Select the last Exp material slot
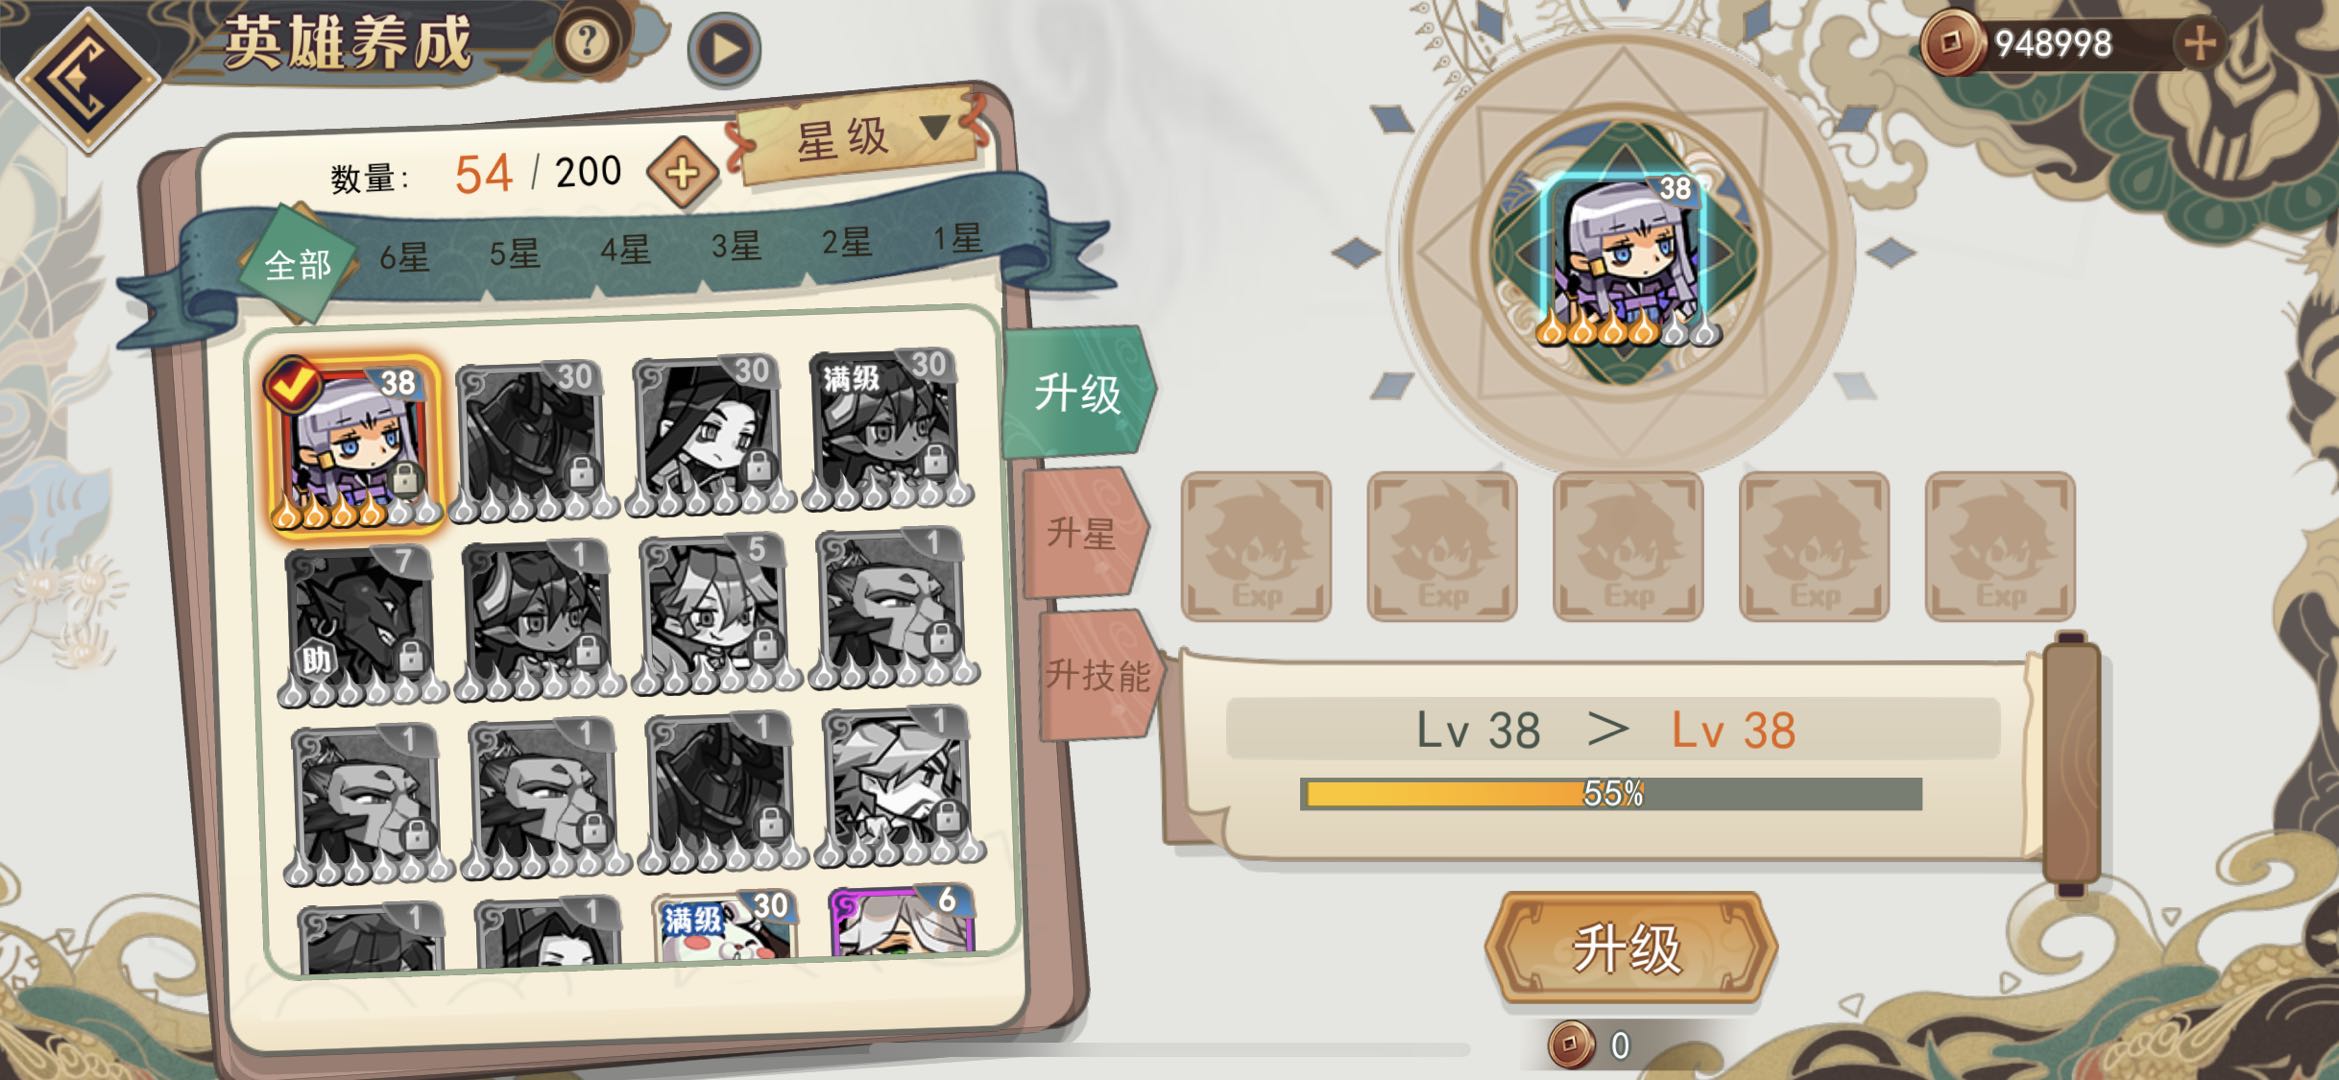 [2000, 547]
